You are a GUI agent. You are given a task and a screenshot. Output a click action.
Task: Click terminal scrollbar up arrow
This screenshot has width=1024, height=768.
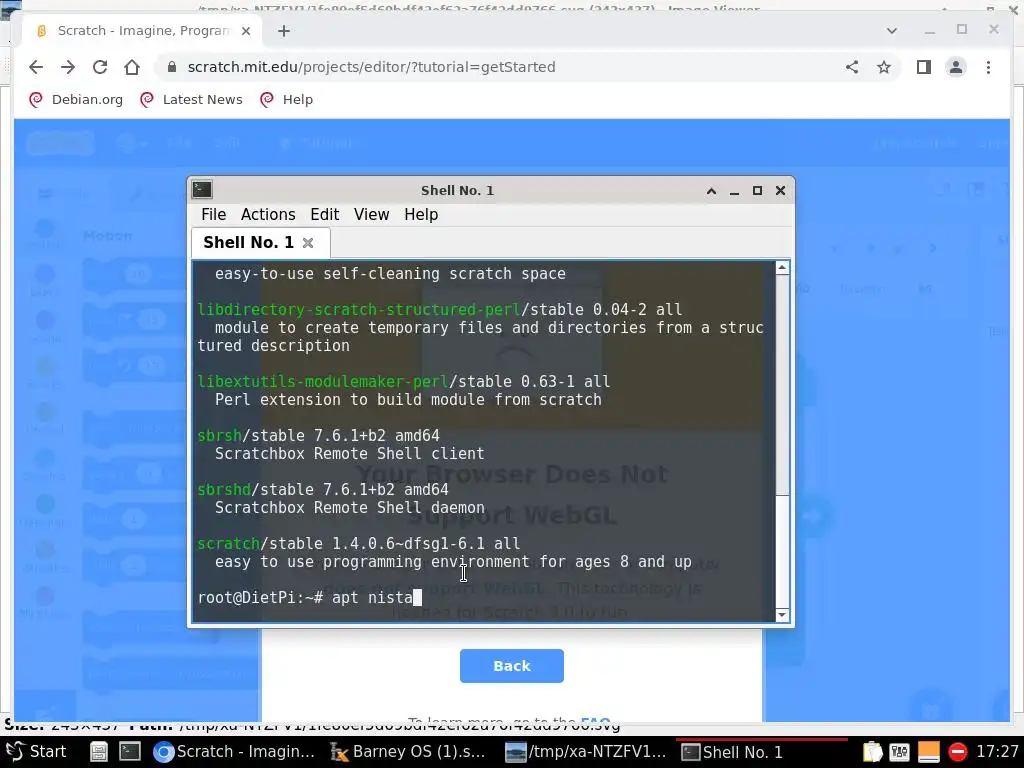tap(782, 268)
